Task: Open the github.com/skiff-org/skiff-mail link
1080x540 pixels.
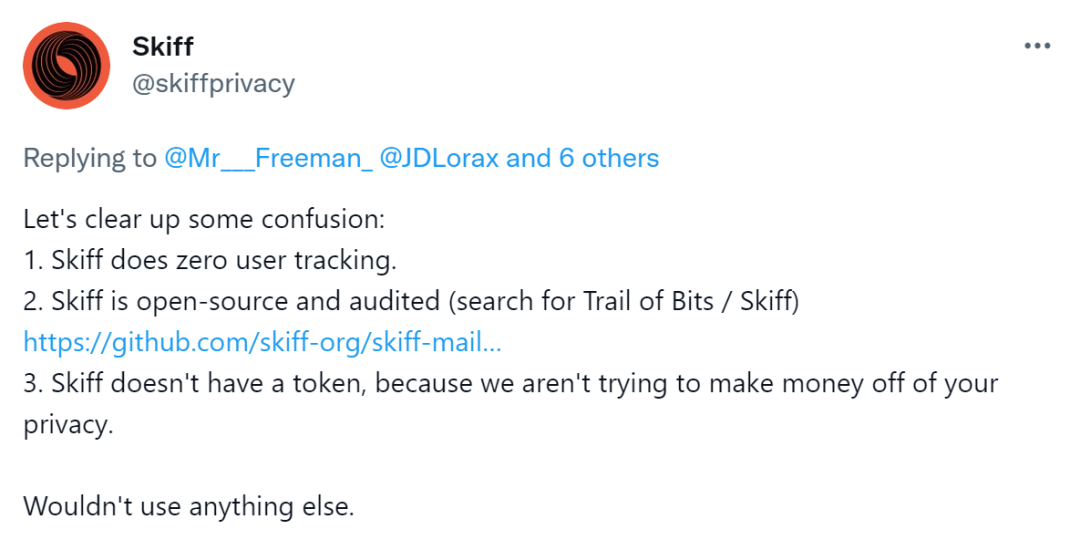Action: pyautogui.click(x=262, y=342)
